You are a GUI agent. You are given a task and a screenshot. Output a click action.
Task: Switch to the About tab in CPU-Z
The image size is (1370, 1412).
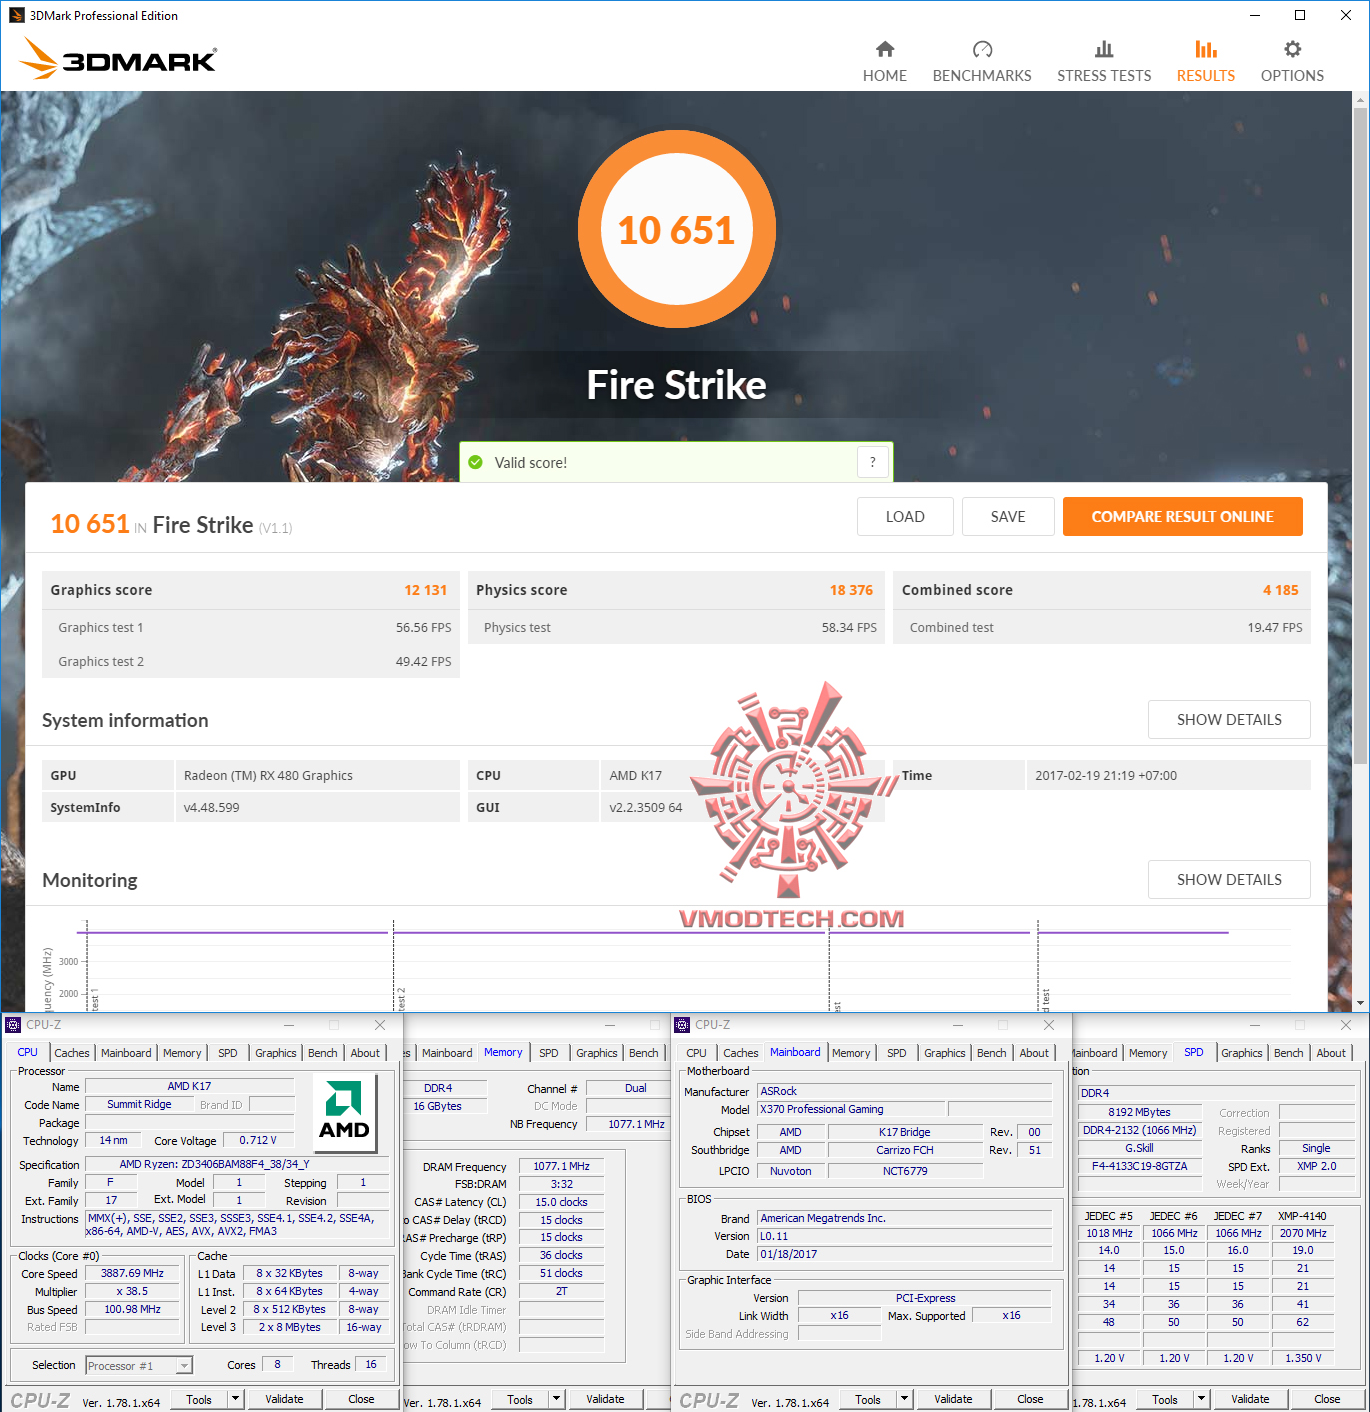point(365,1052)
